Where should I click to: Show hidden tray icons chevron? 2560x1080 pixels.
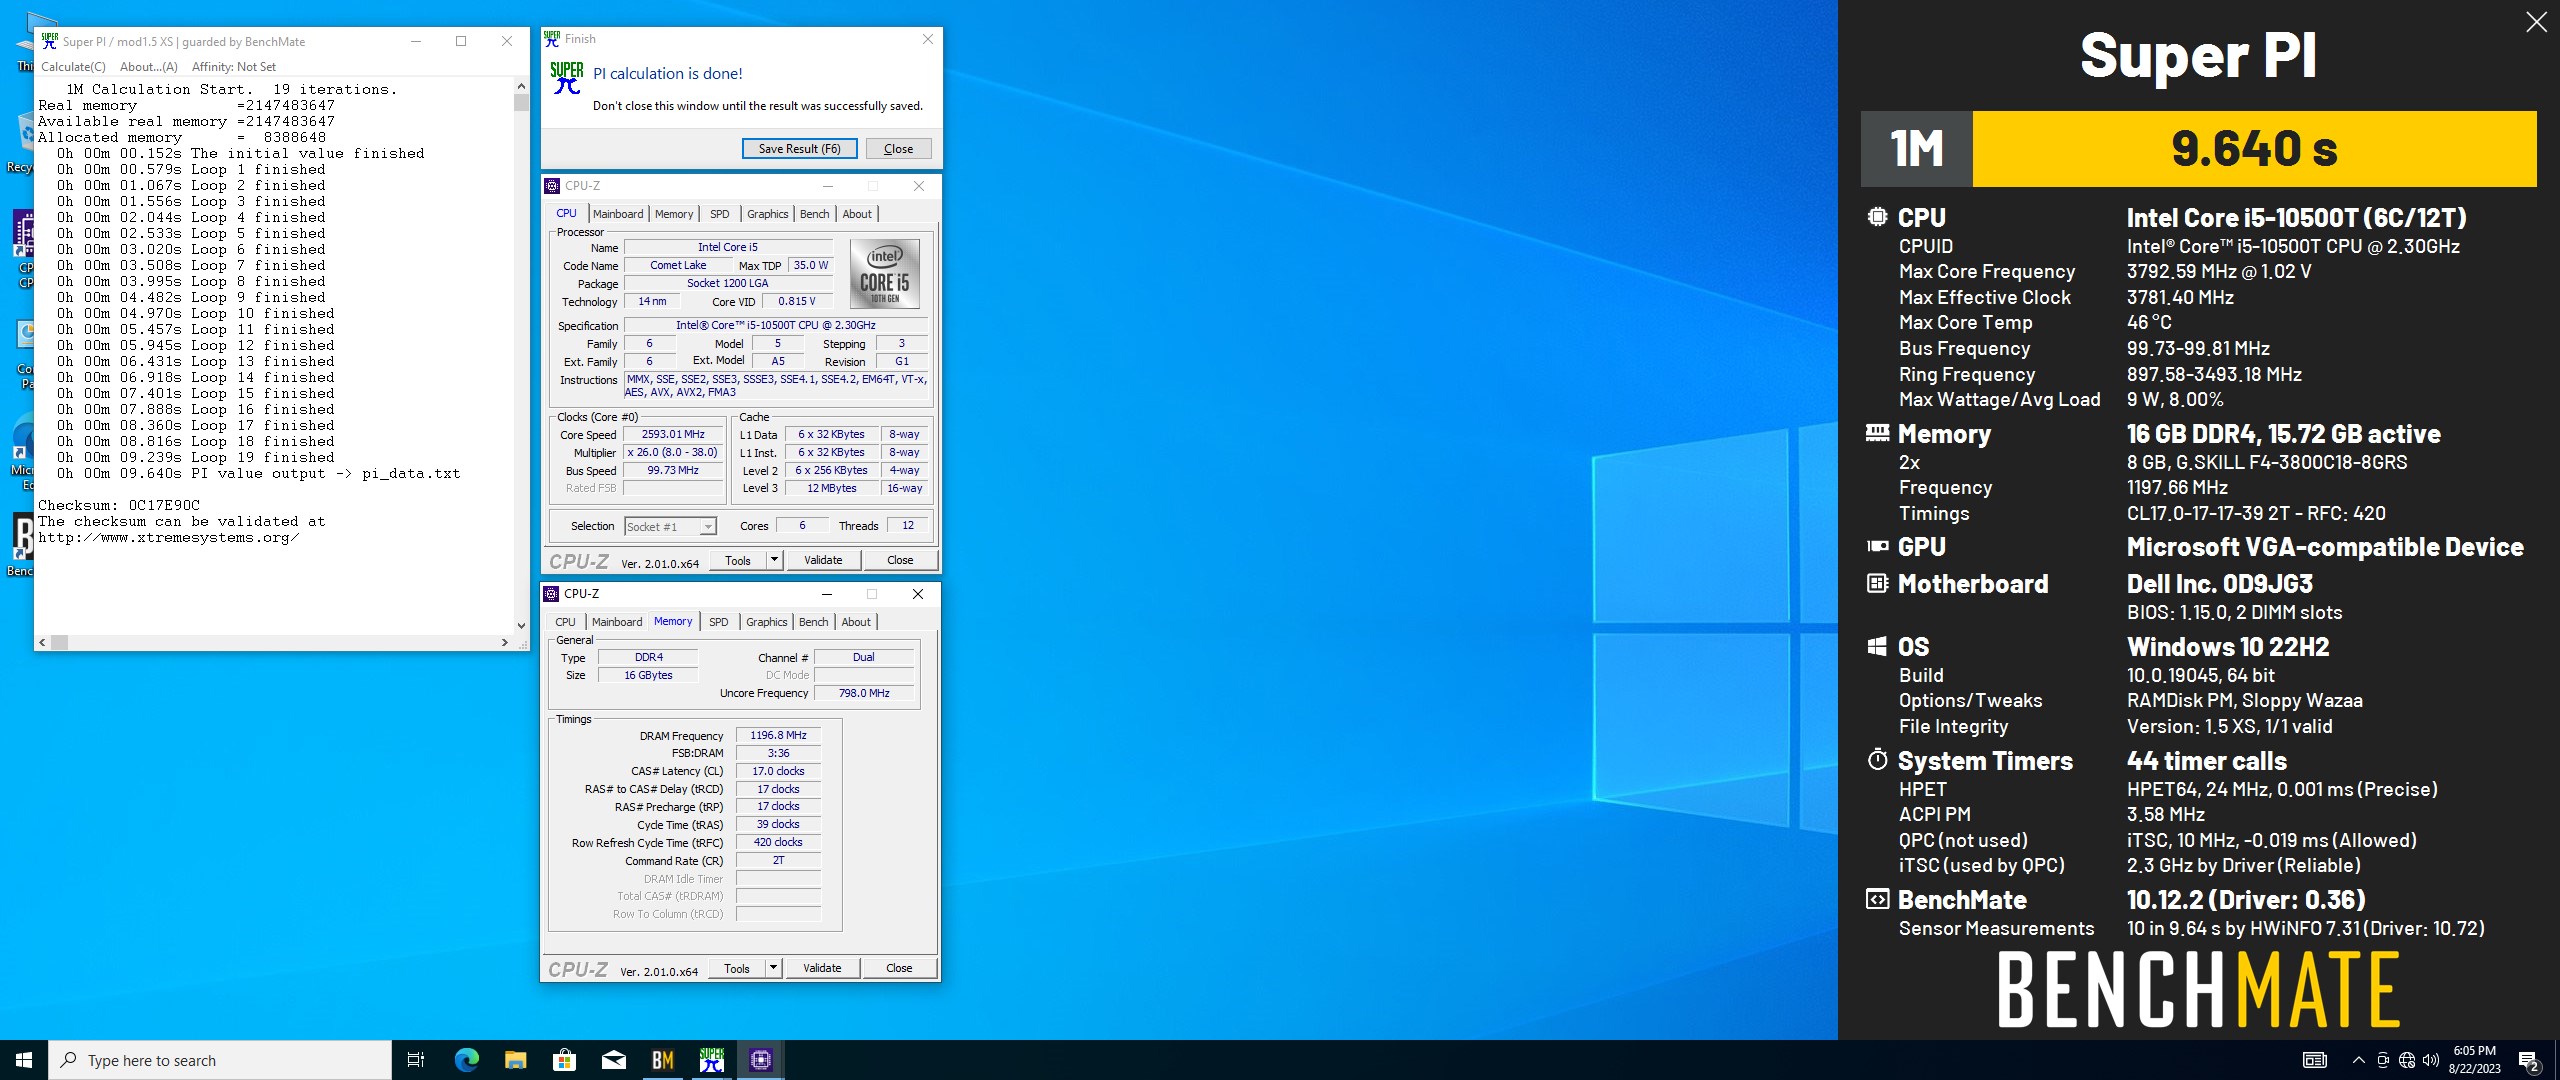[2358, 1060]
